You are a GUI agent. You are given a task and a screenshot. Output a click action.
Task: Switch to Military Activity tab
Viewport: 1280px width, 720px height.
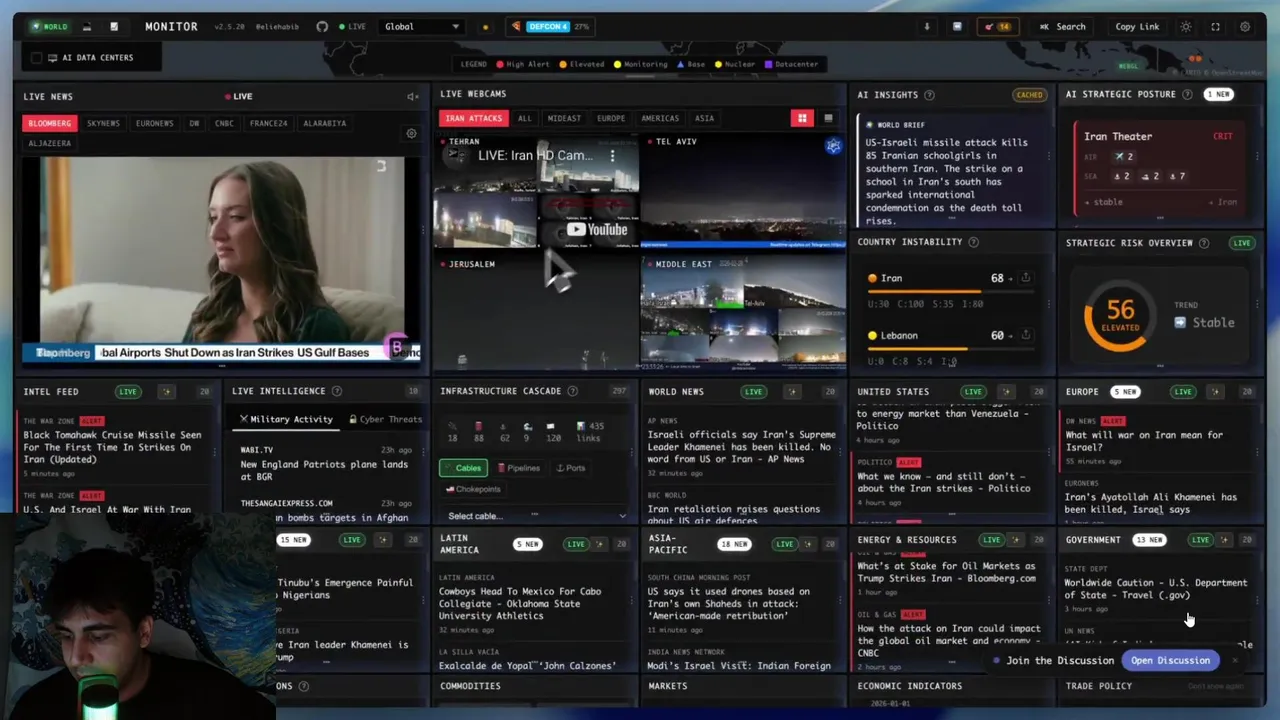pyautogui.click(x=286, y=419)
